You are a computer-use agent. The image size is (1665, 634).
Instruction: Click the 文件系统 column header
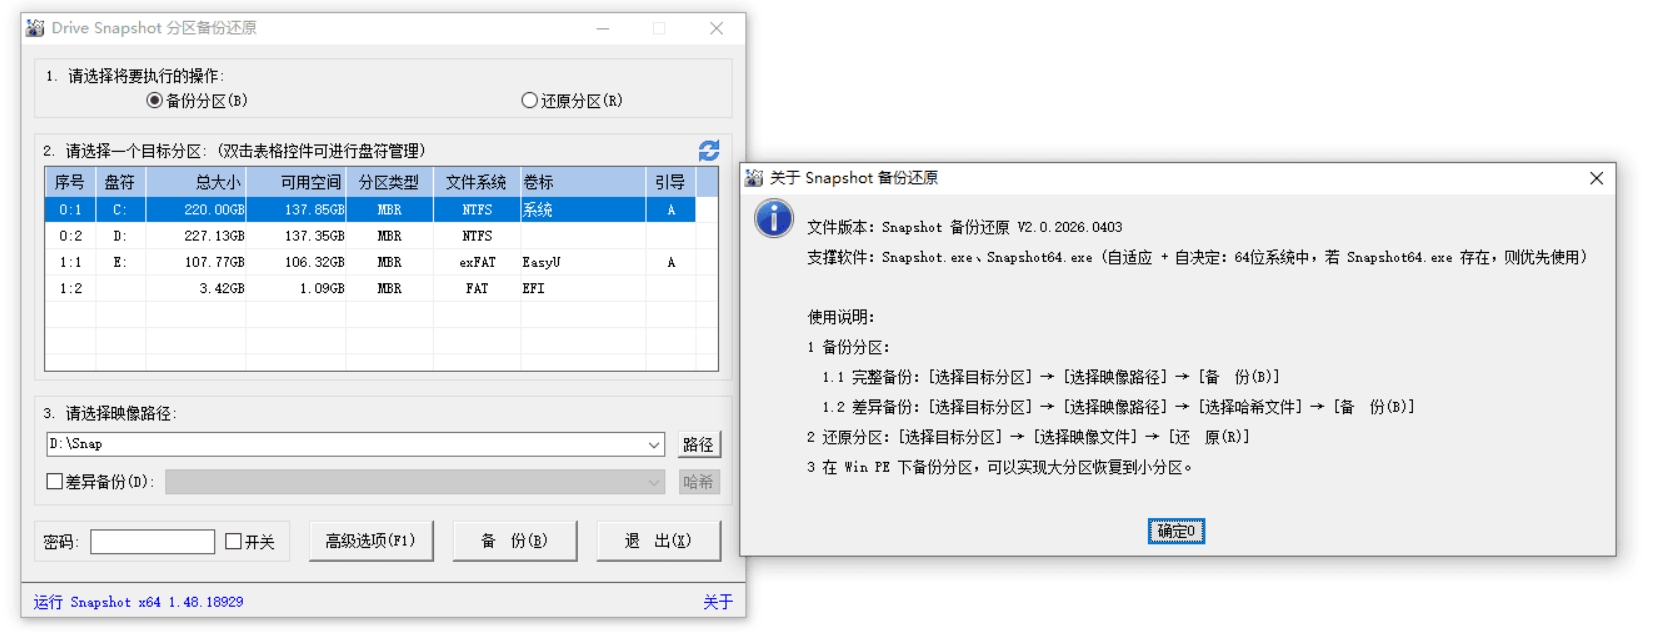[476, 182]
